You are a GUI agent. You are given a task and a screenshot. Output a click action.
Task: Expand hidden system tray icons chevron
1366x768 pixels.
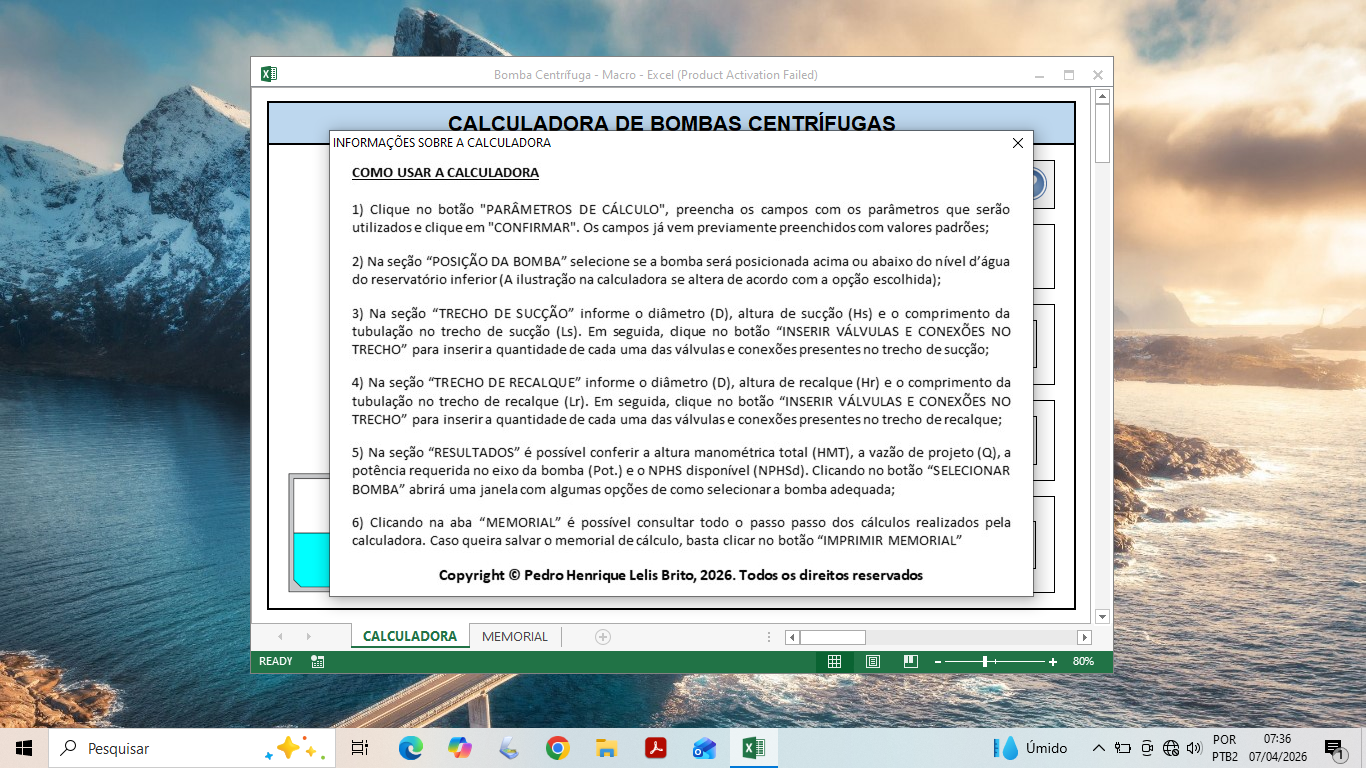1098,747
